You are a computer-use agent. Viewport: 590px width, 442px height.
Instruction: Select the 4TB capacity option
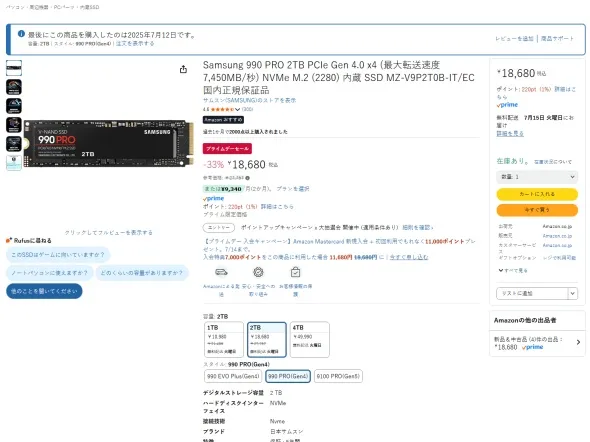310,339
